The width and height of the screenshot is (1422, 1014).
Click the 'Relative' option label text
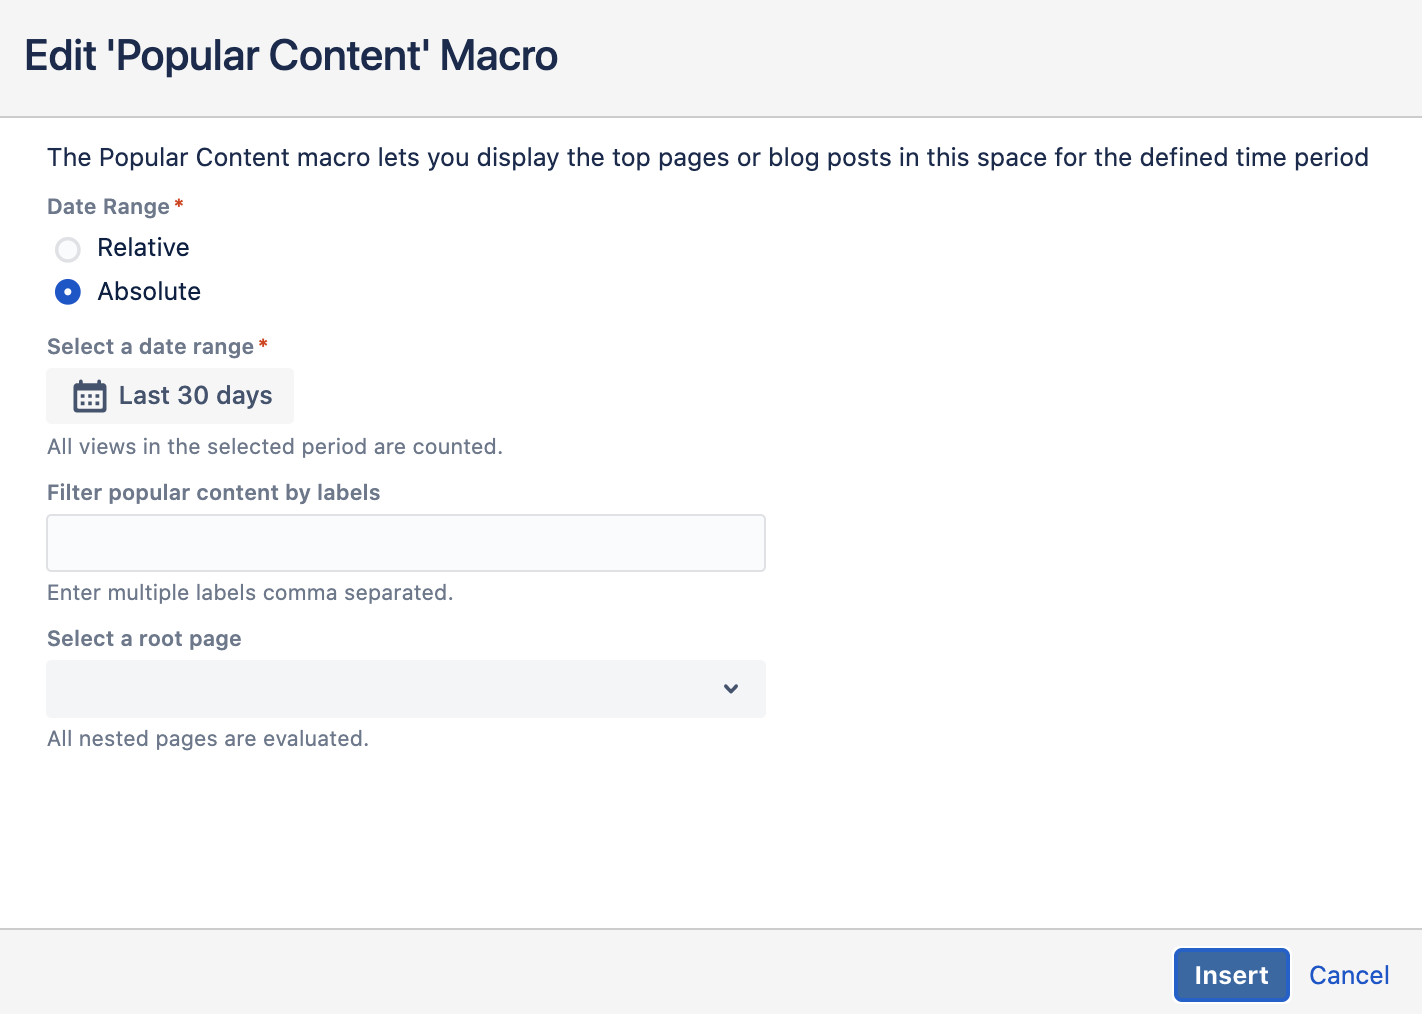(x=143, y=248)
